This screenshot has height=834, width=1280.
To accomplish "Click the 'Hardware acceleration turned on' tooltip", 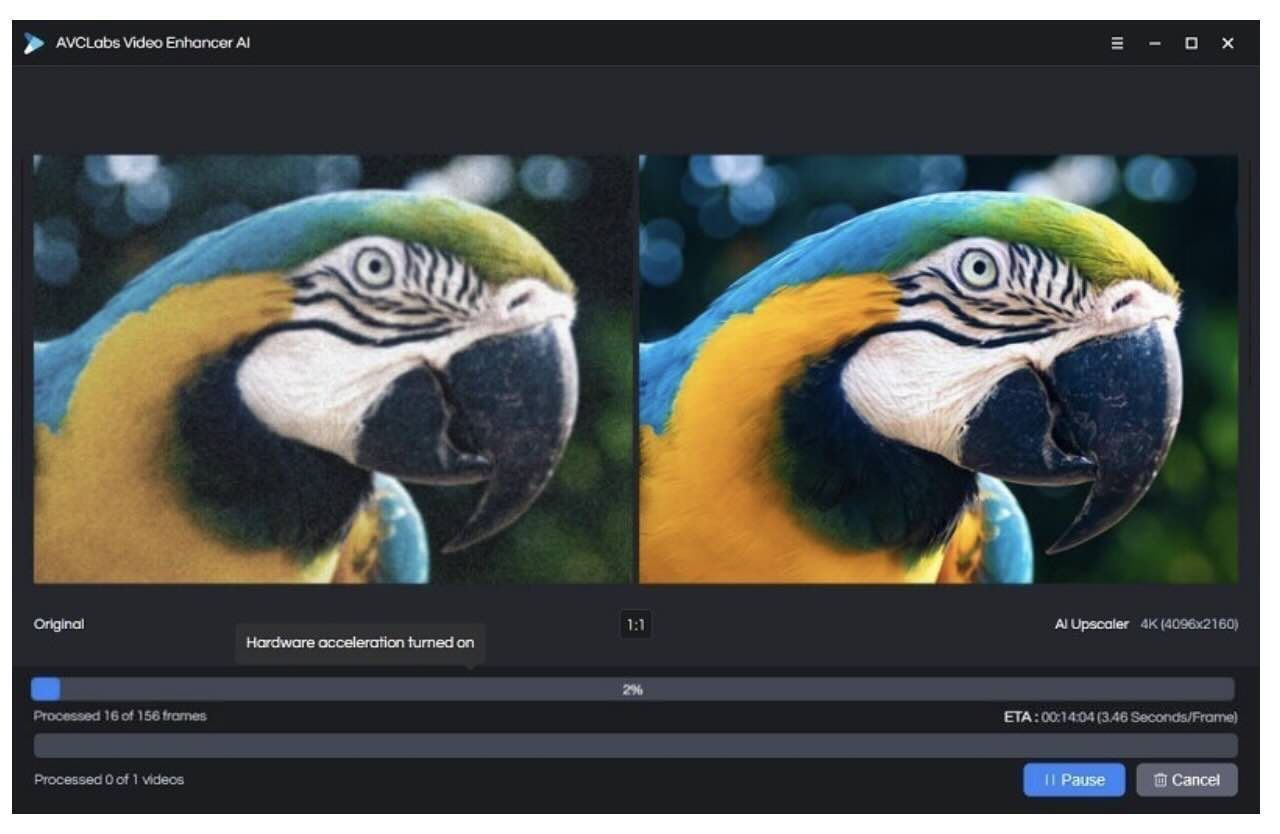I will (x=360, y=643).
